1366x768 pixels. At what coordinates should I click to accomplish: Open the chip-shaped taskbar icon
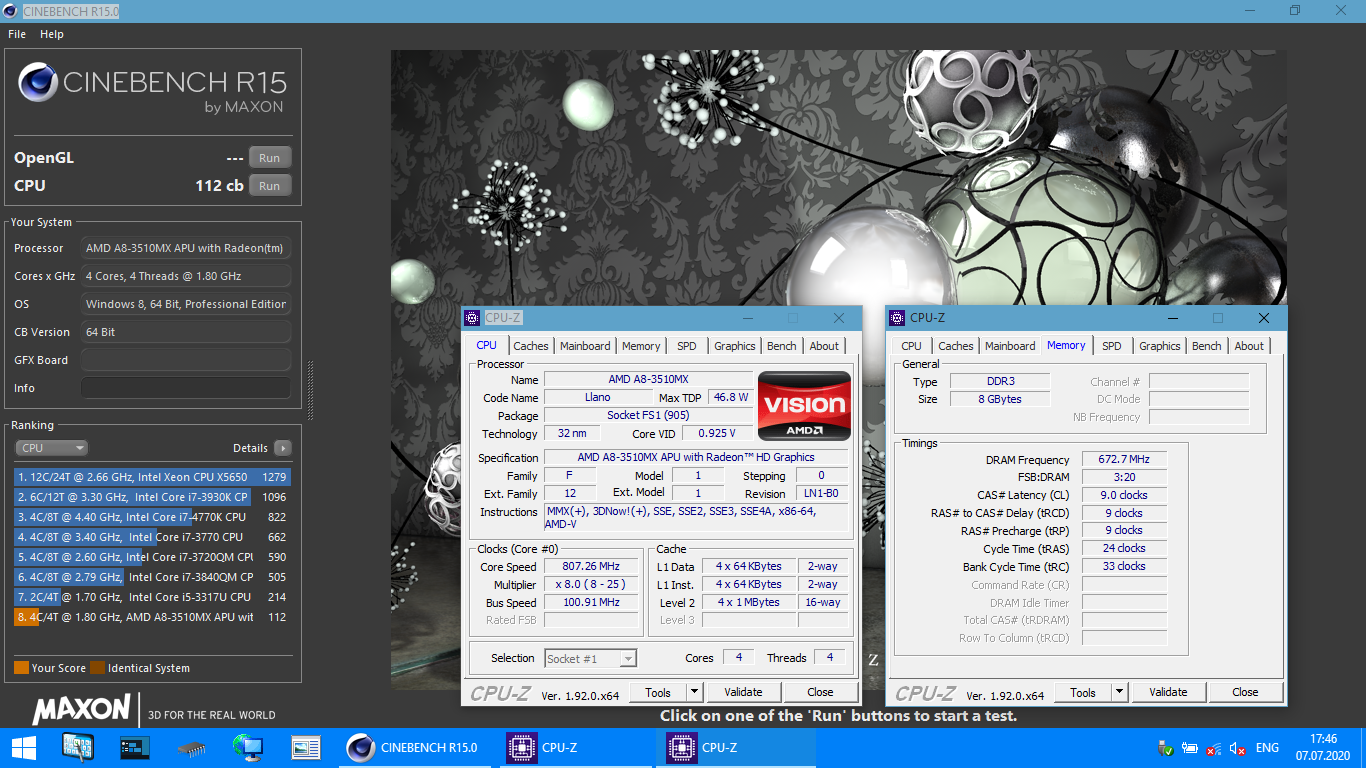coord(191,747)
